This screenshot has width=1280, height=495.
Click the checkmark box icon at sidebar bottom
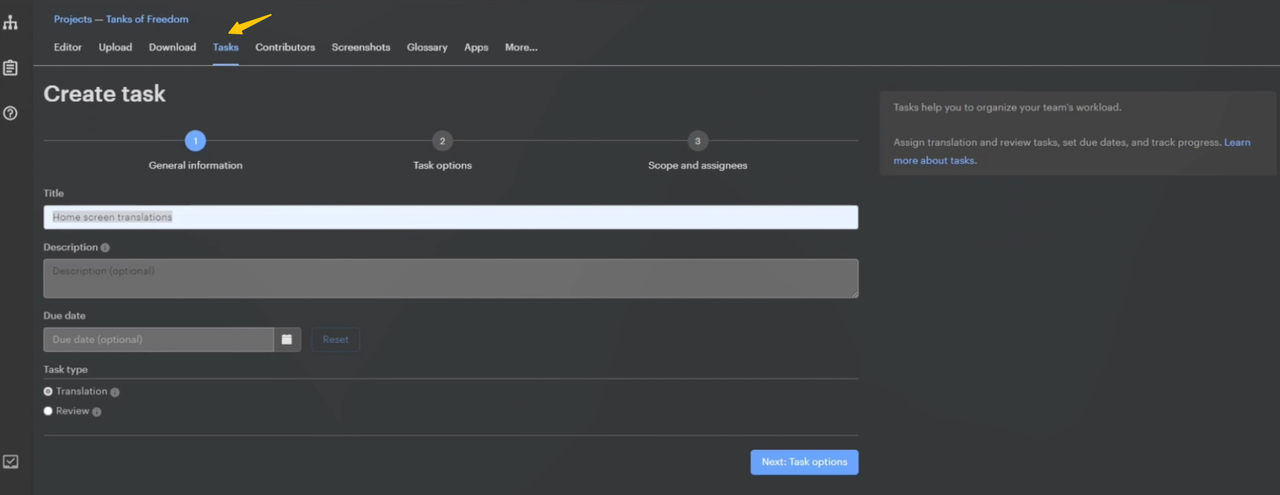(x=10, y=461)
